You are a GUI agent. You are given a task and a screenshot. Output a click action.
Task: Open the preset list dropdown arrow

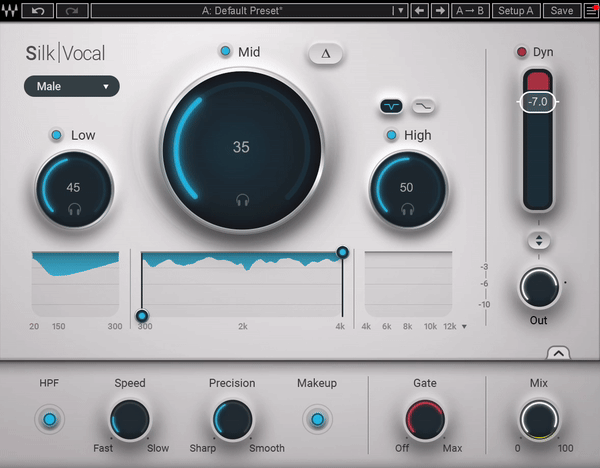click(400, 11)
